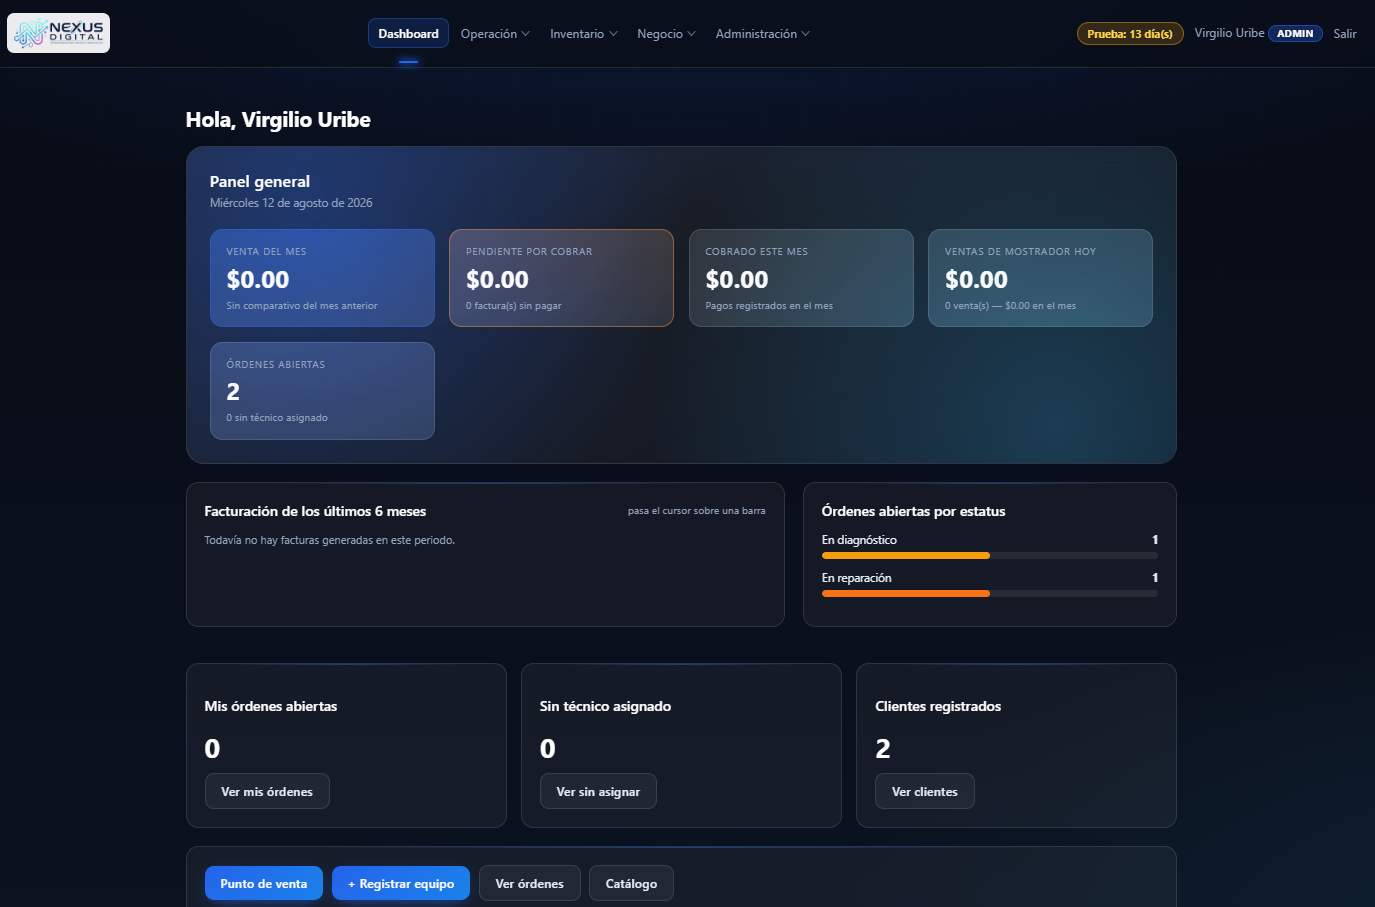Expand the Inventario menu

pos(584,34)
